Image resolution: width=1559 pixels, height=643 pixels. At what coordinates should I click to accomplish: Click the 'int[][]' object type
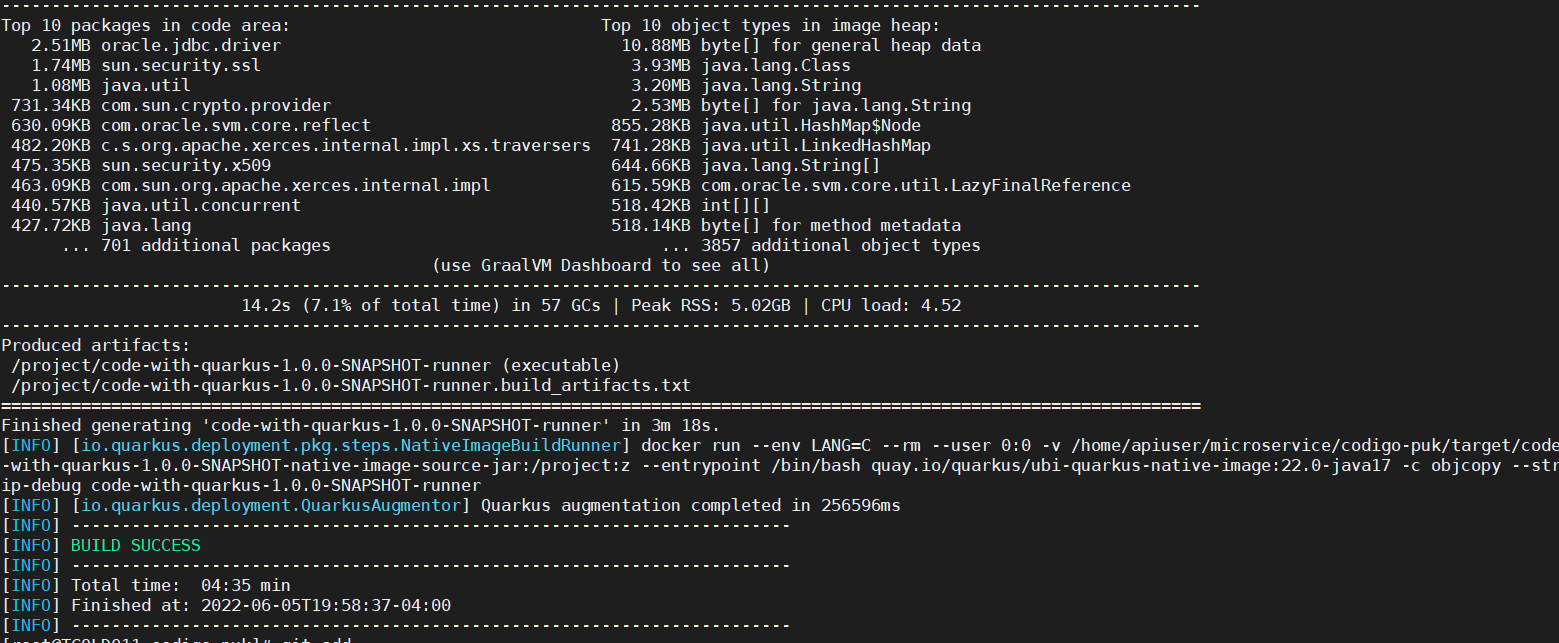pyautogui.click(x=736, y=206)
